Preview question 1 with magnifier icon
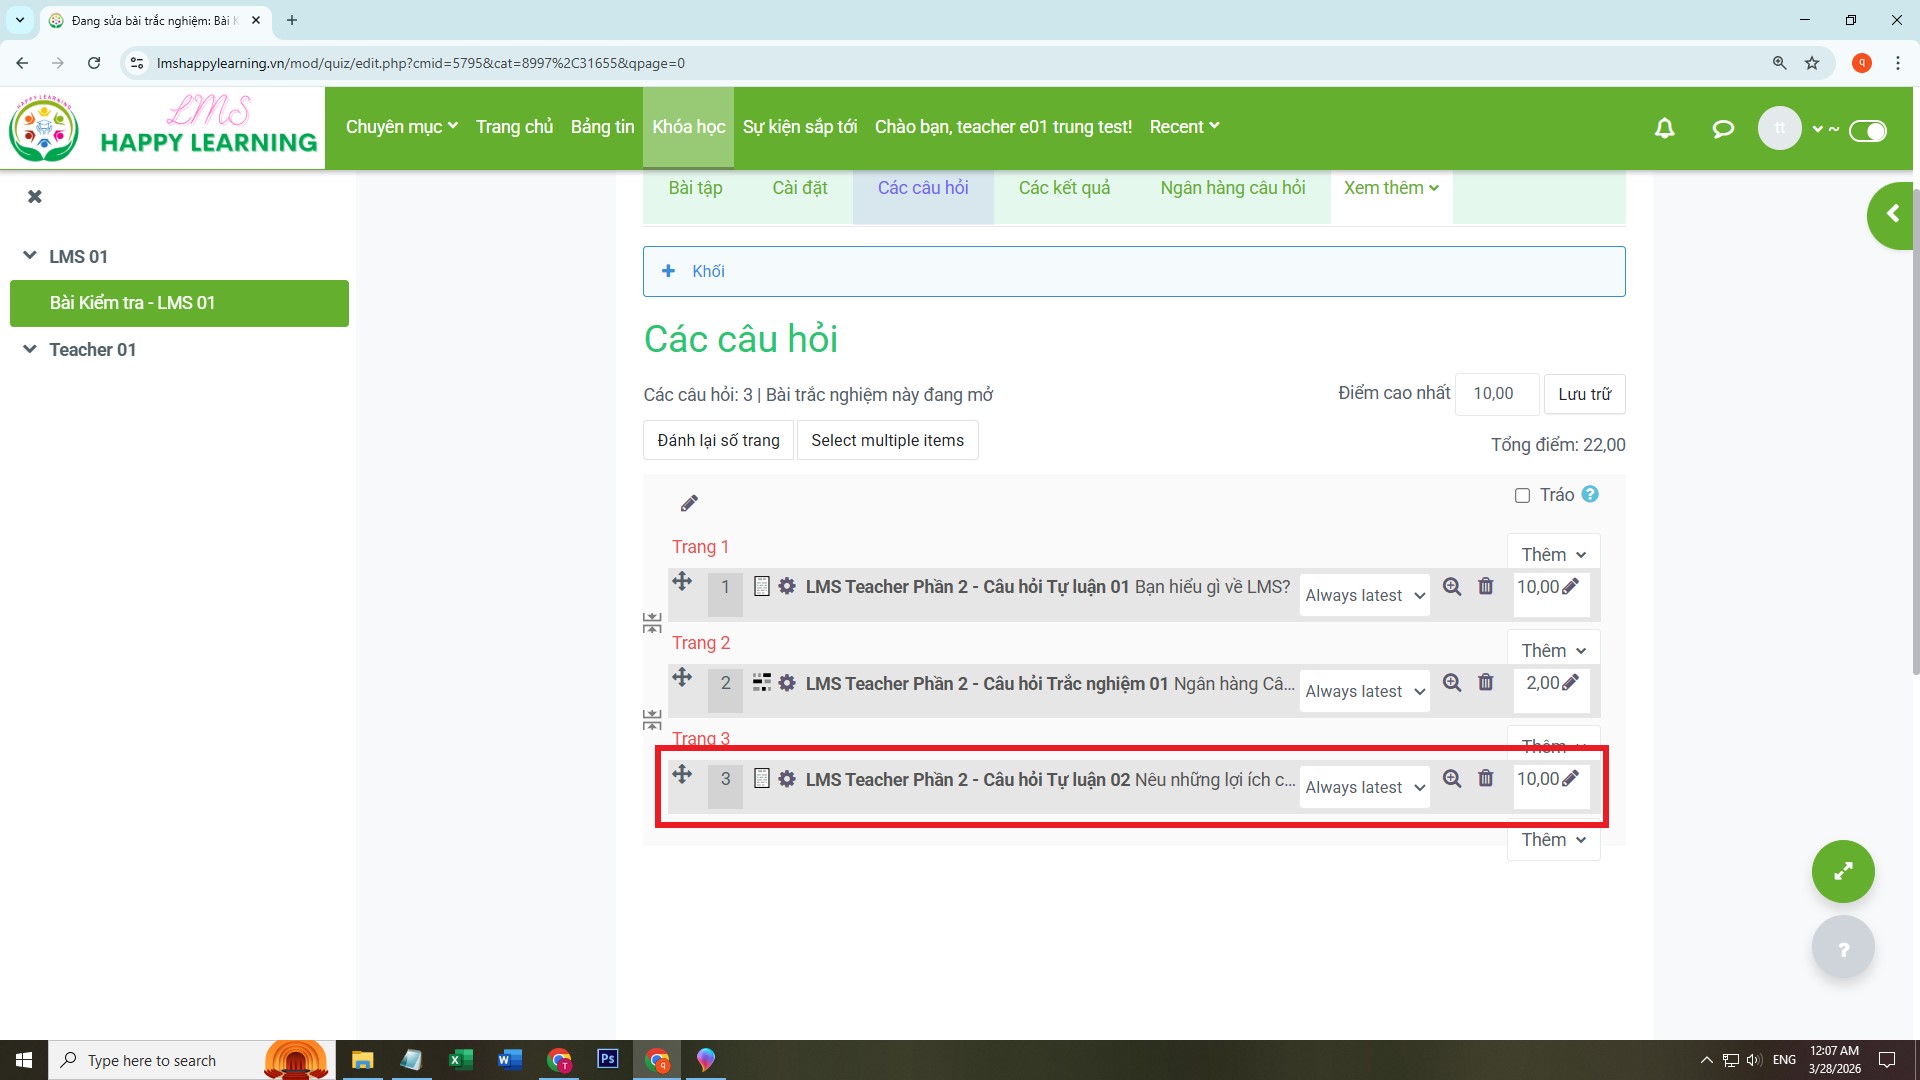 (1452, 587)
